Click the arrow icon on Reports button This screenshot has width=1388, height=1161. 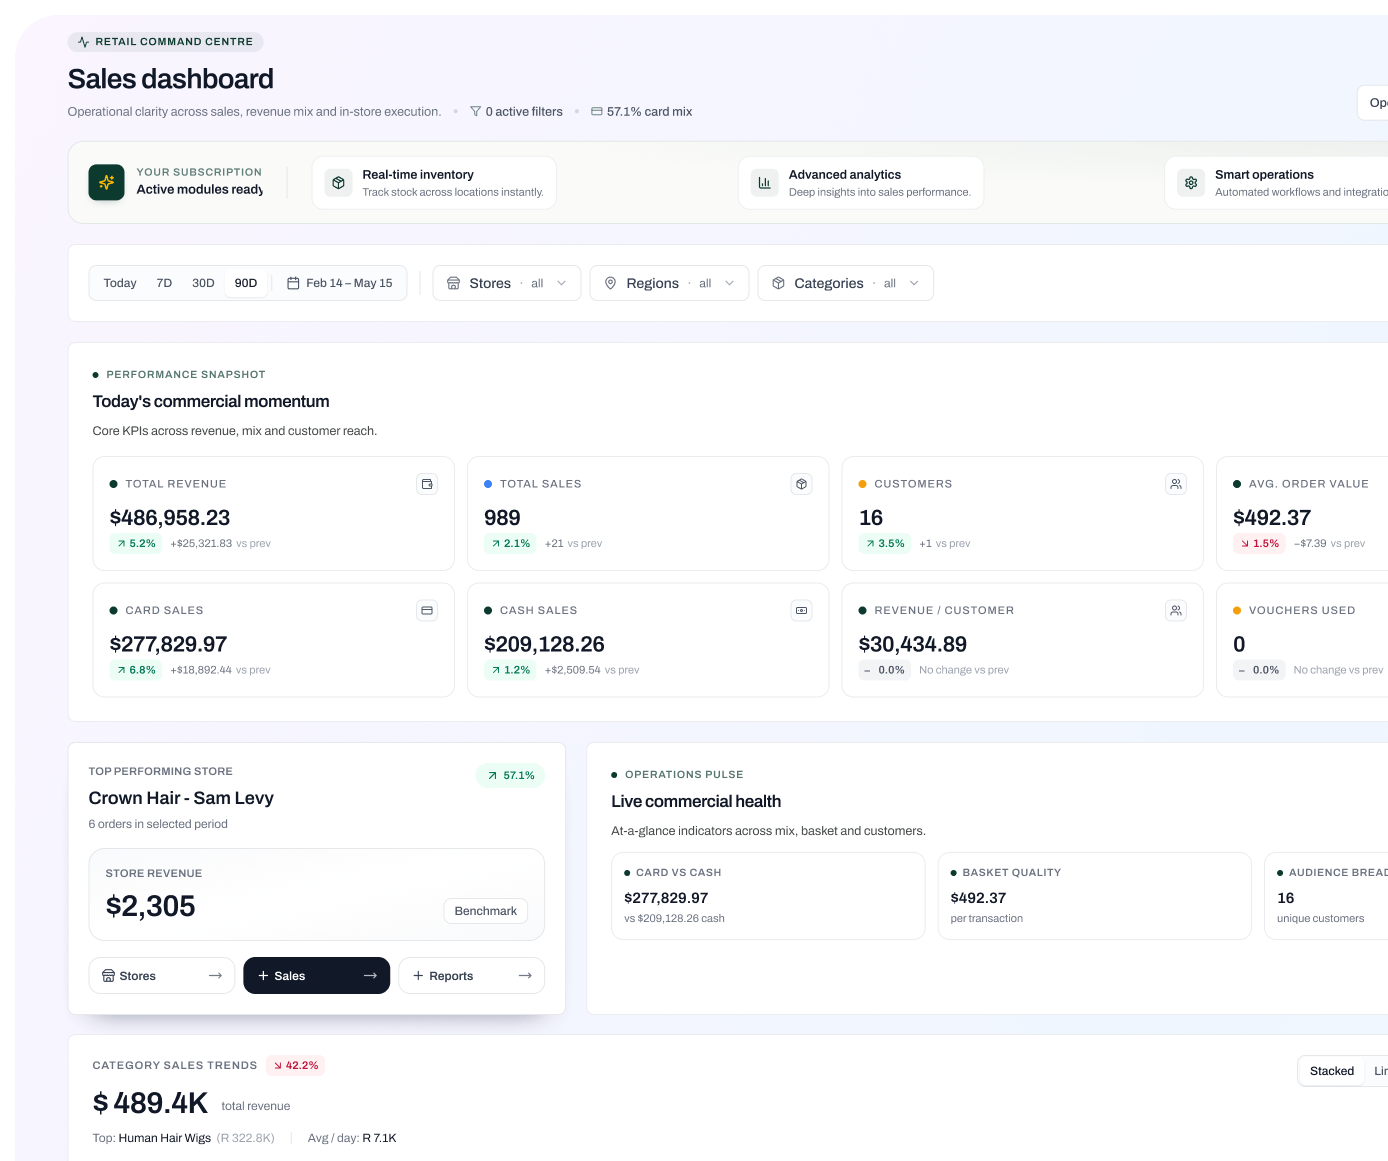[x=525, y=976]
